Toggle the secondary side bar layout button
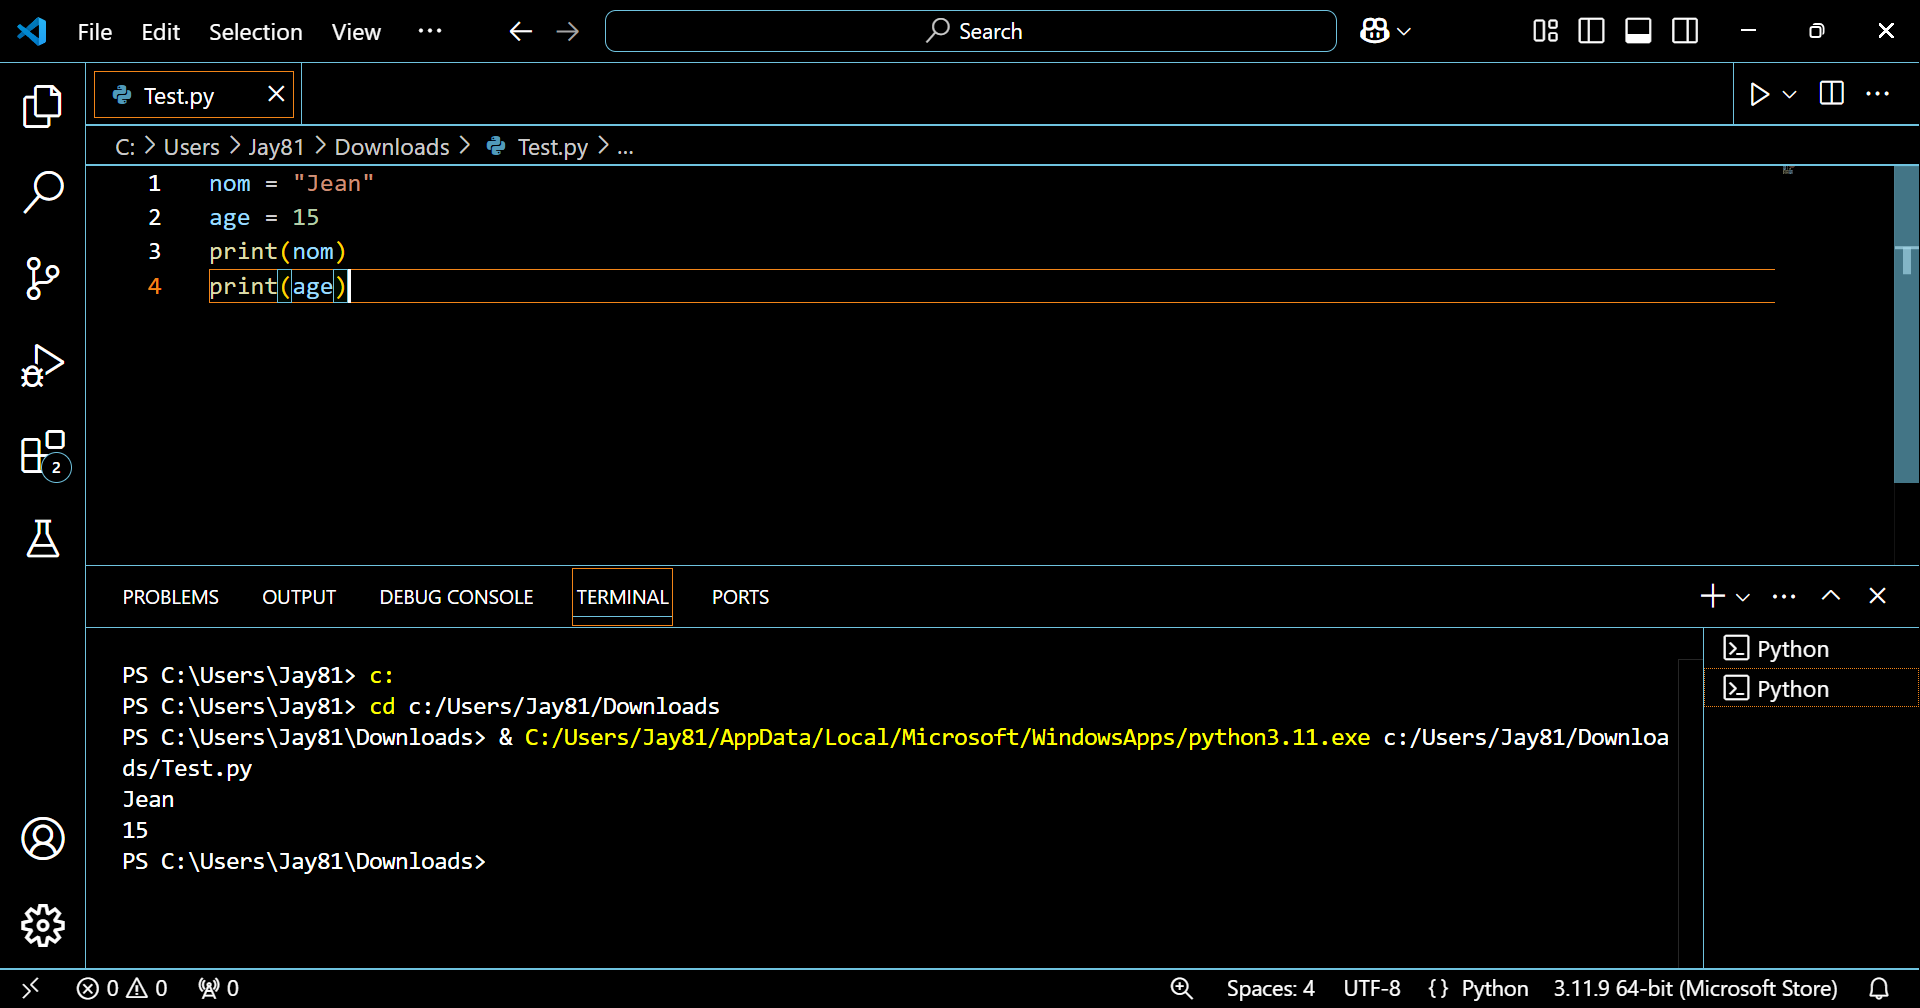 [1685, 31]
